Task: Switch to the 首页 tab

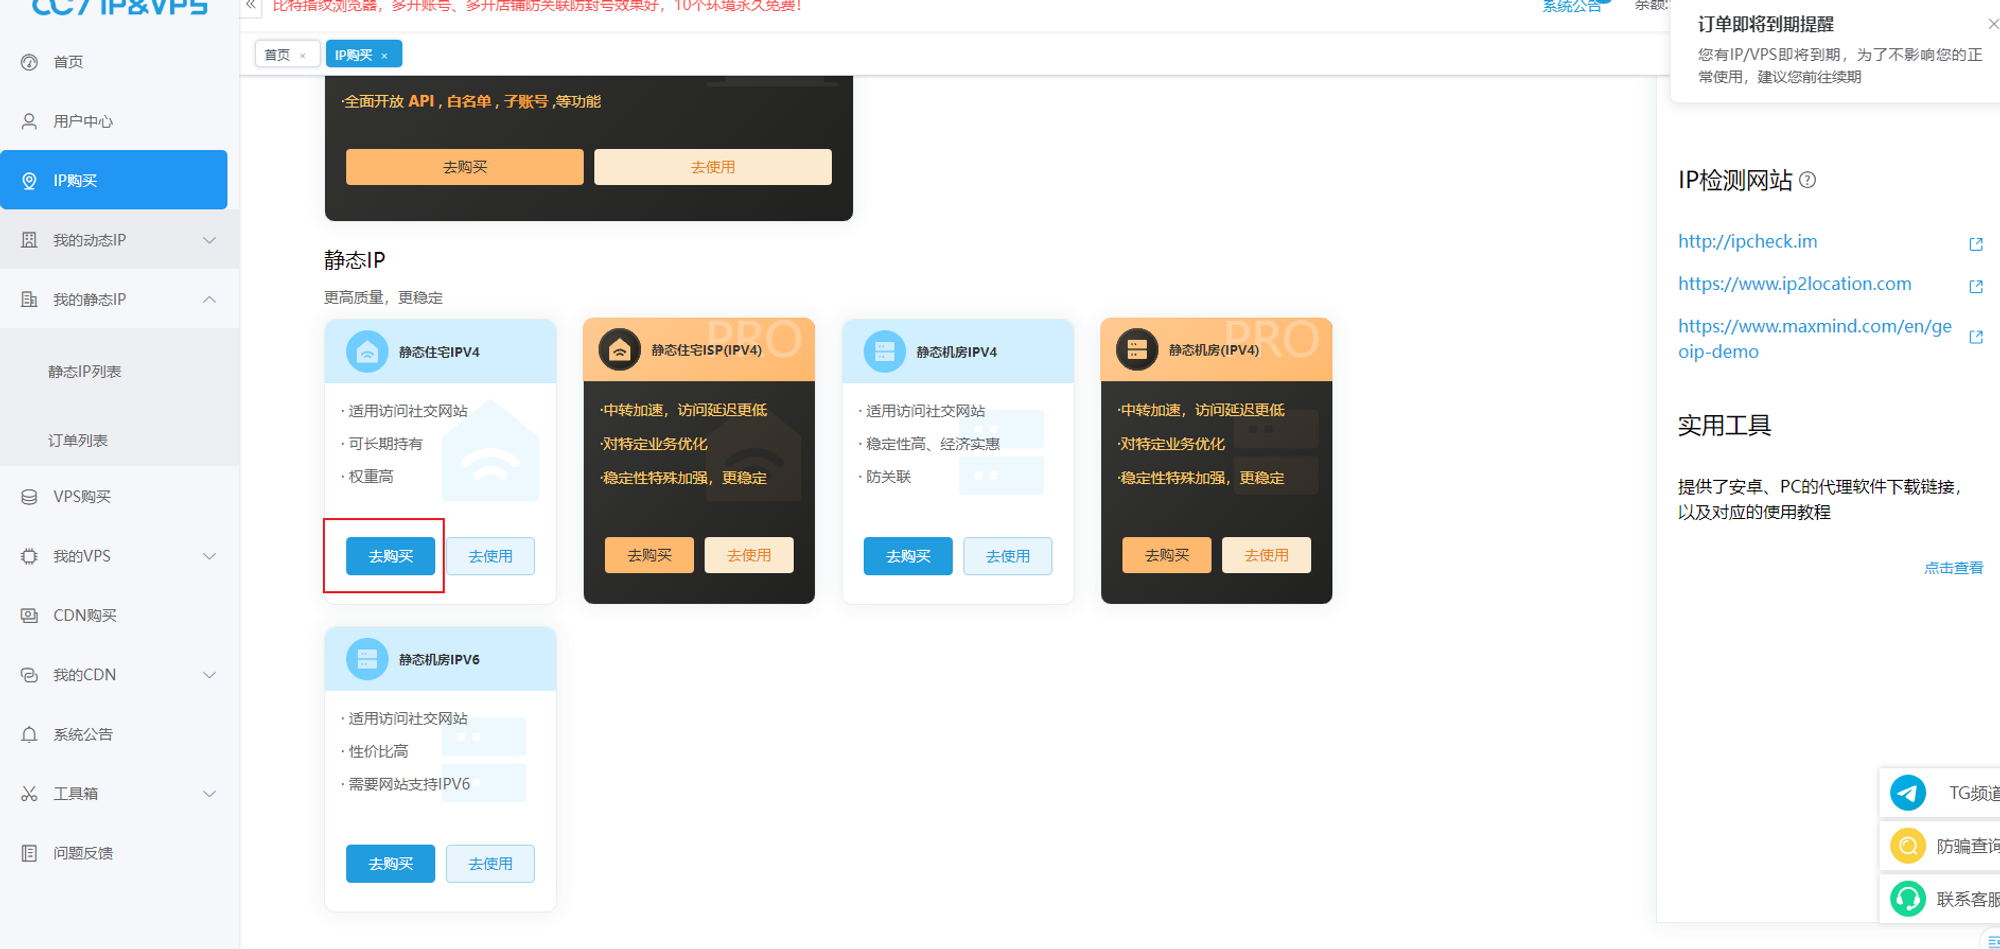Action: coord(279,53)
